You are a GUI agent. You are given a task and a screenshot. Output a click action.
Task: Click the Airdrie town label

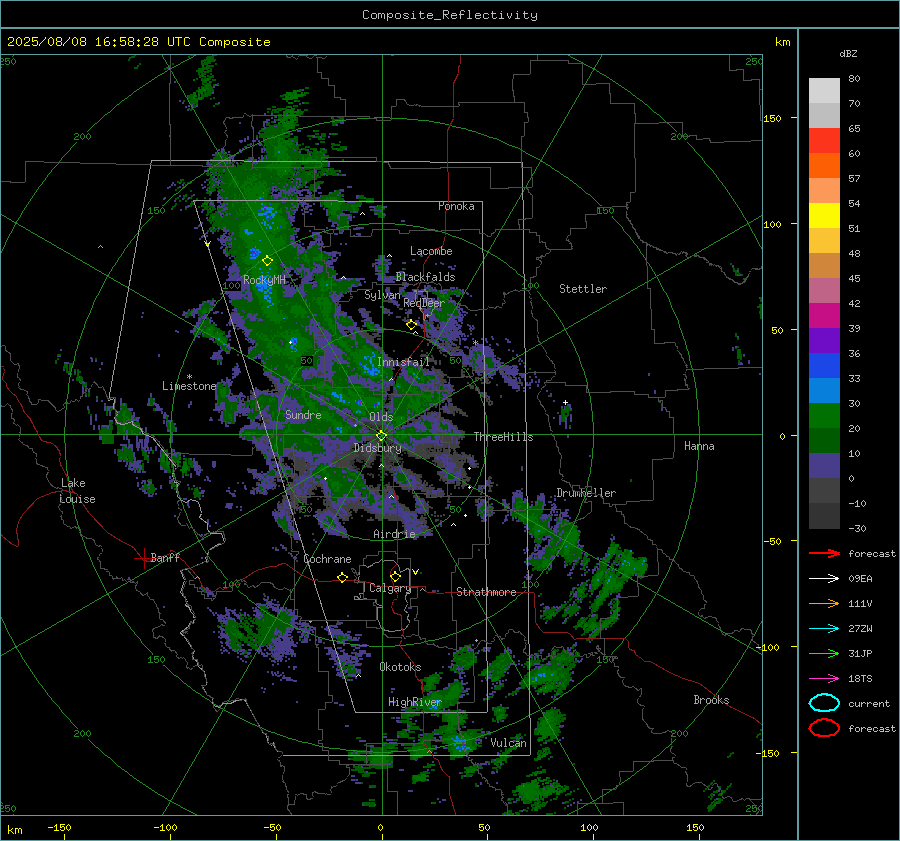pyautogui.click(x=394, y=534)
